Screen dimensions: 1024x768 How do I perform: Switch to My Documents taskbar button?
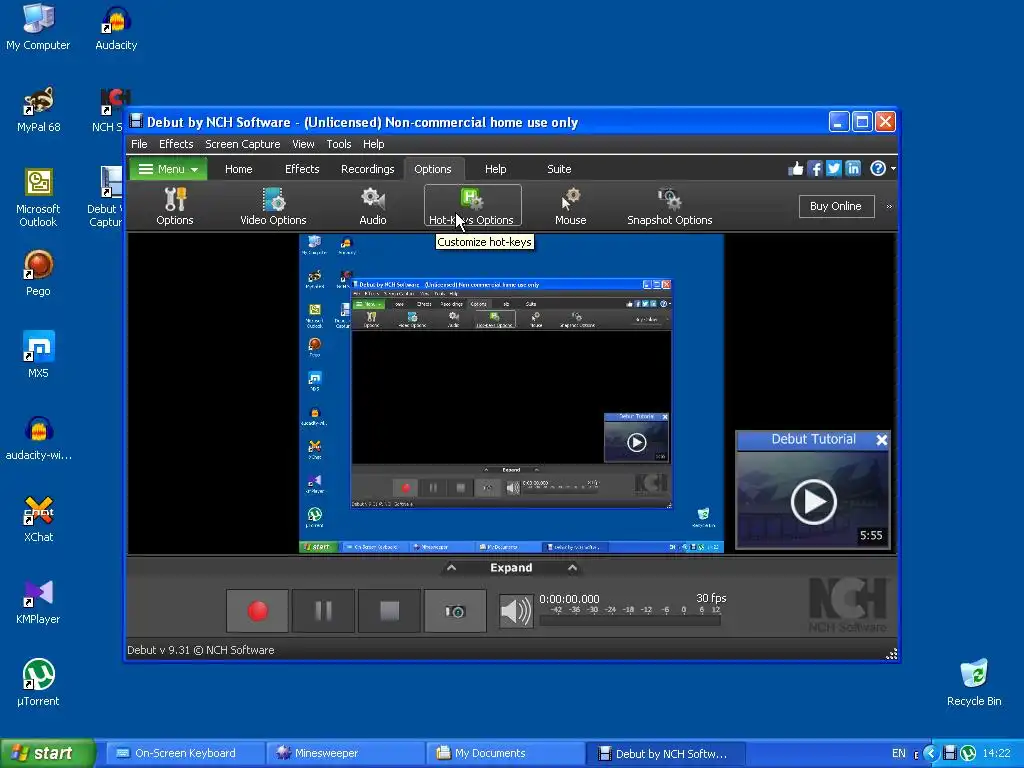click(504, 754)
